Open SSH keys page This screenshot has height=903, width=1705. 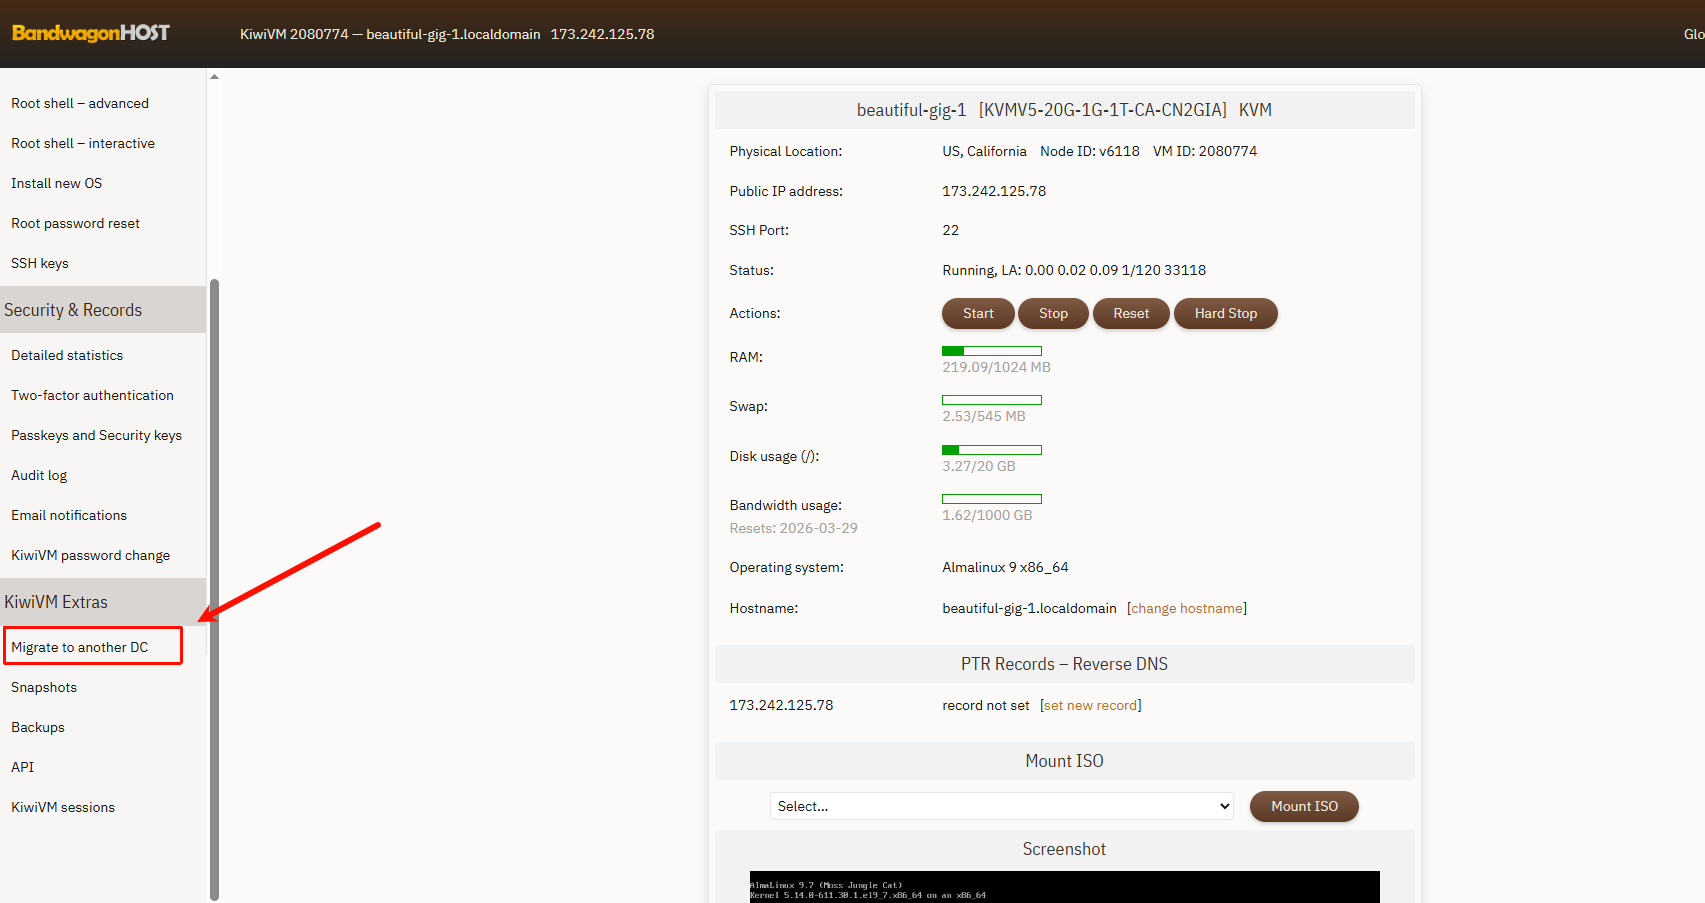(x=40, y=263)
